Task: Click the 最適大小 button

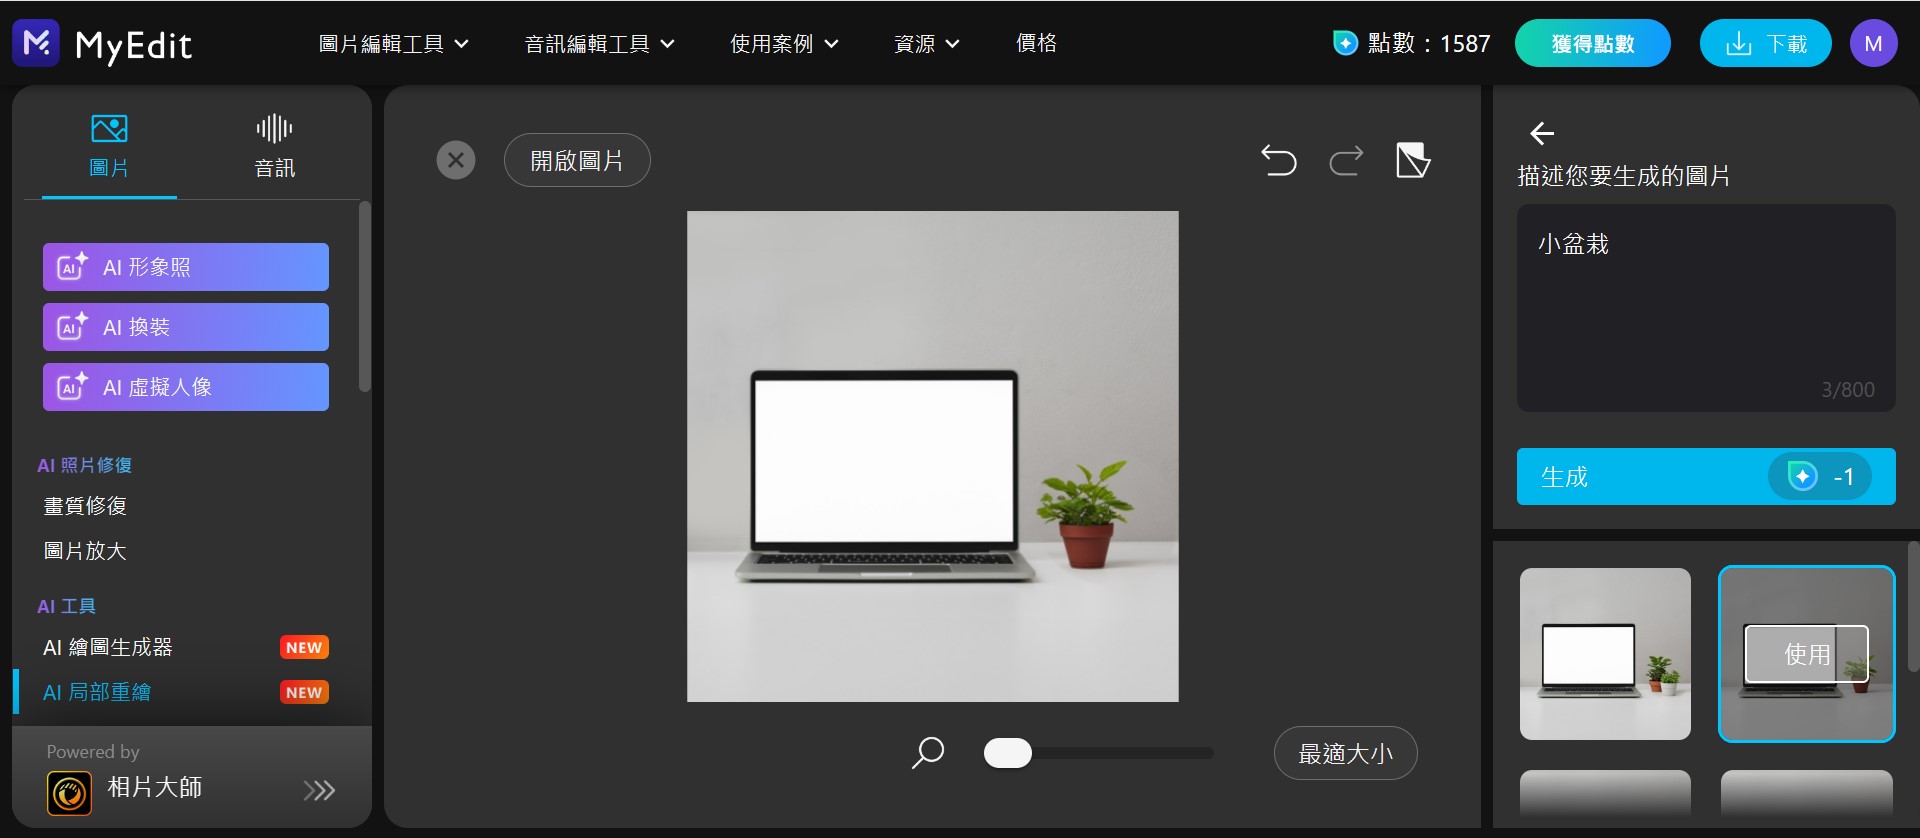Action: [x=1345, y=753]
